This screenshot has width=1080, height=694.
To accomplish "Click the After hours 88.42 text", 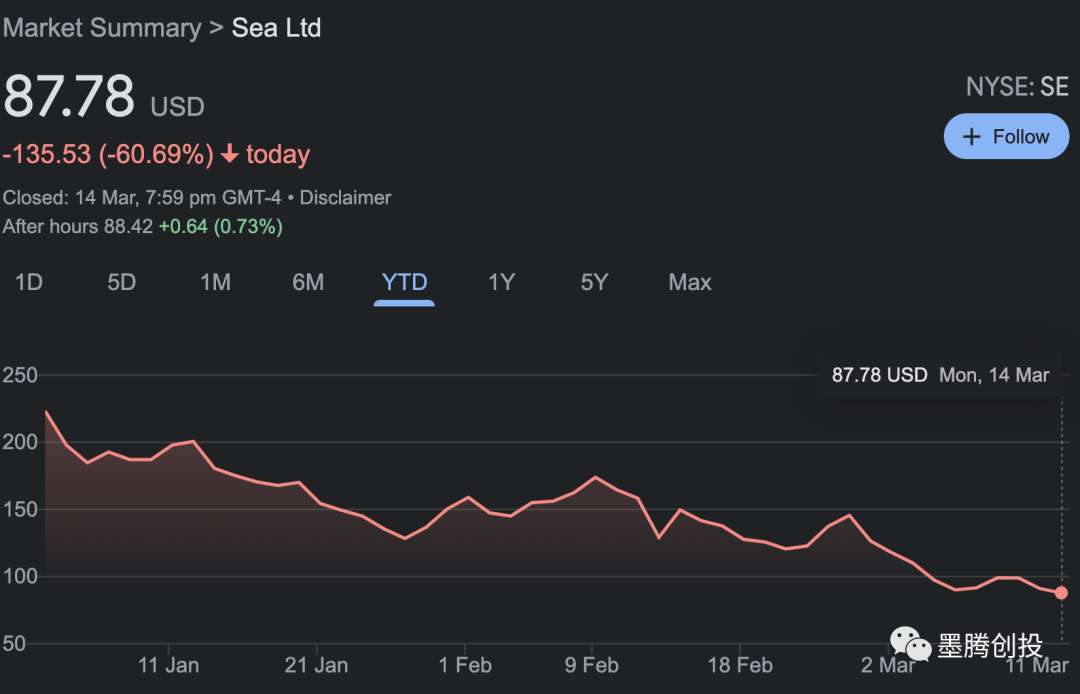I will 78,227.
